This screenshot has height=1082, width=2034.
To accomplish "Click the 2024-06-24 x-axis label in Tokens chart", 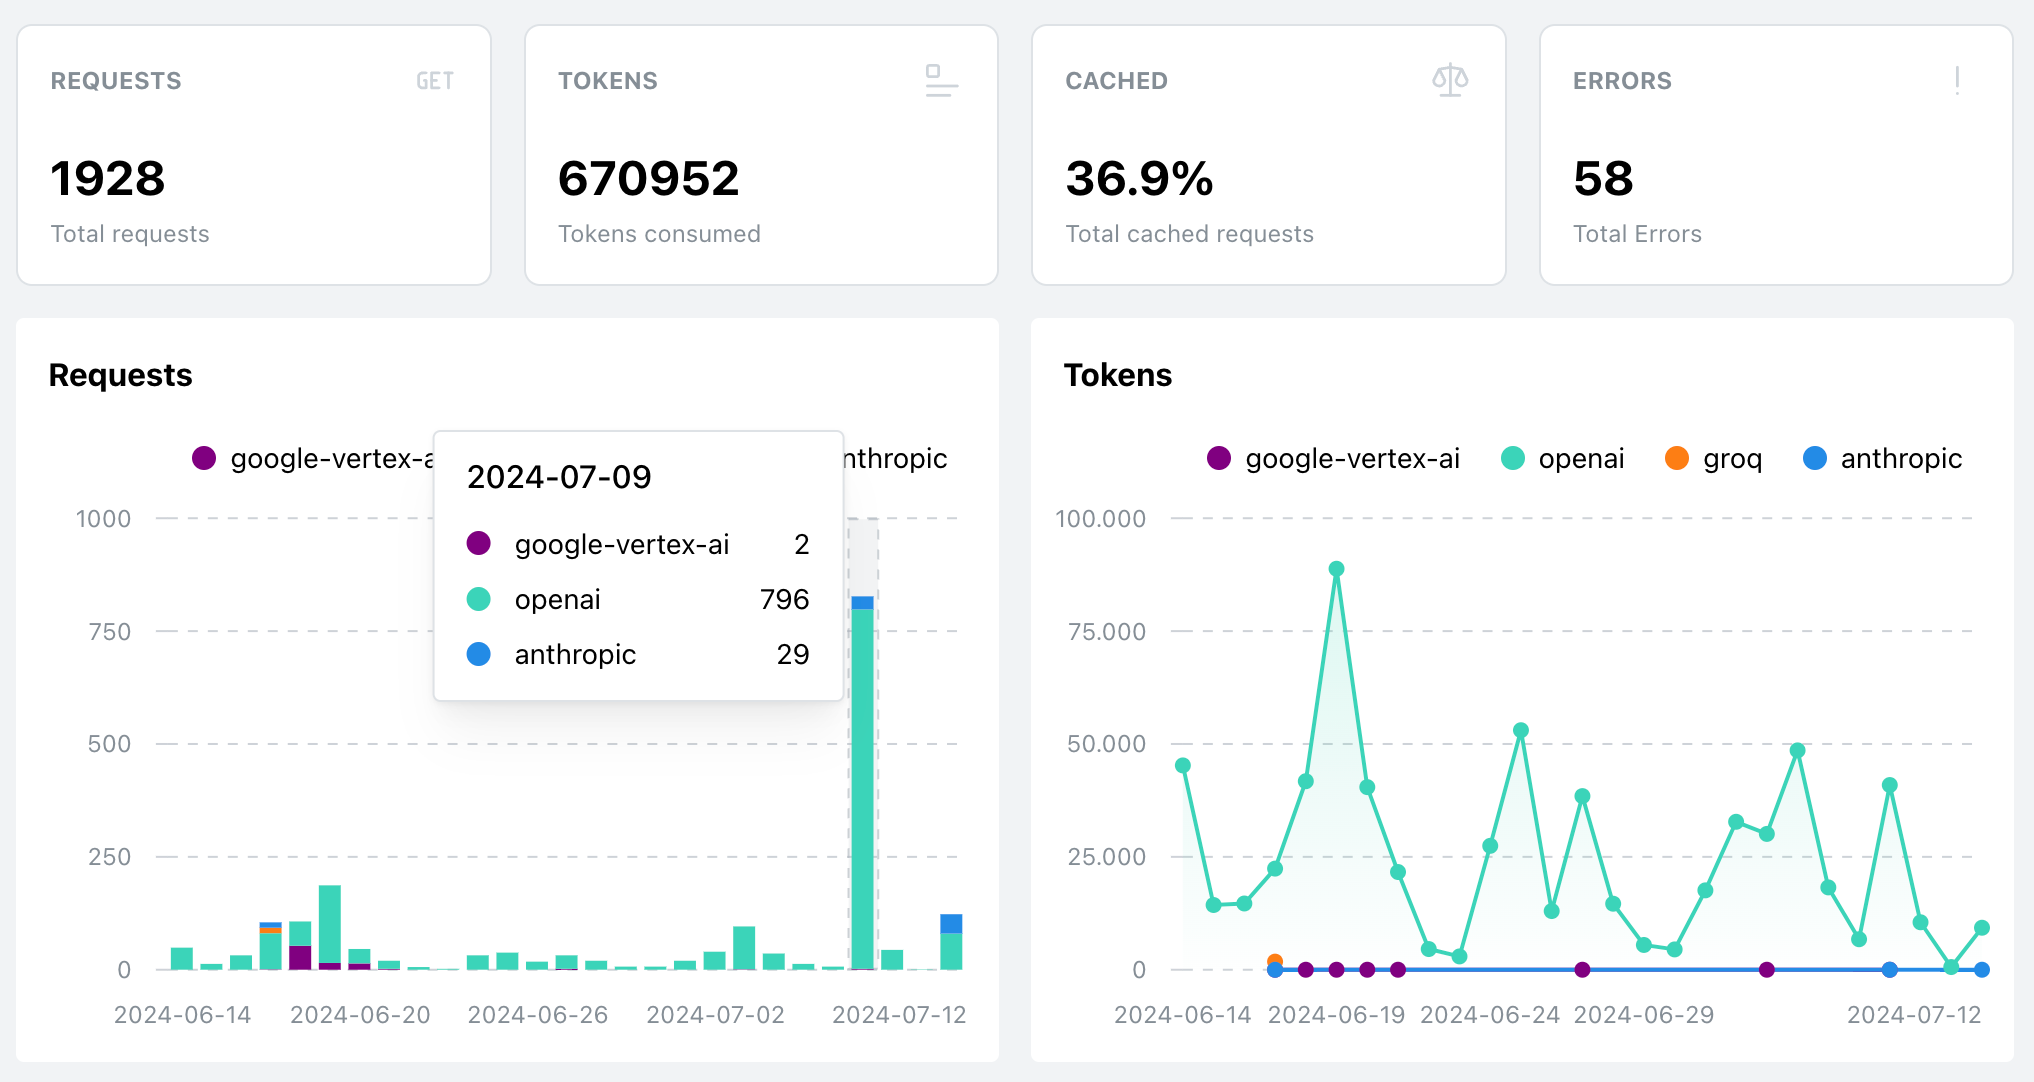I will point(1490,1015).
